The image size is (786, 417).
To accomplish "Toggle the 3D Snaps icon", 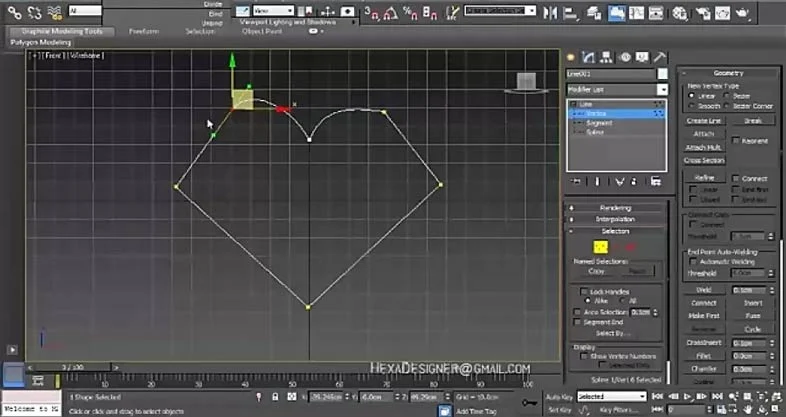I will point(372,13).
